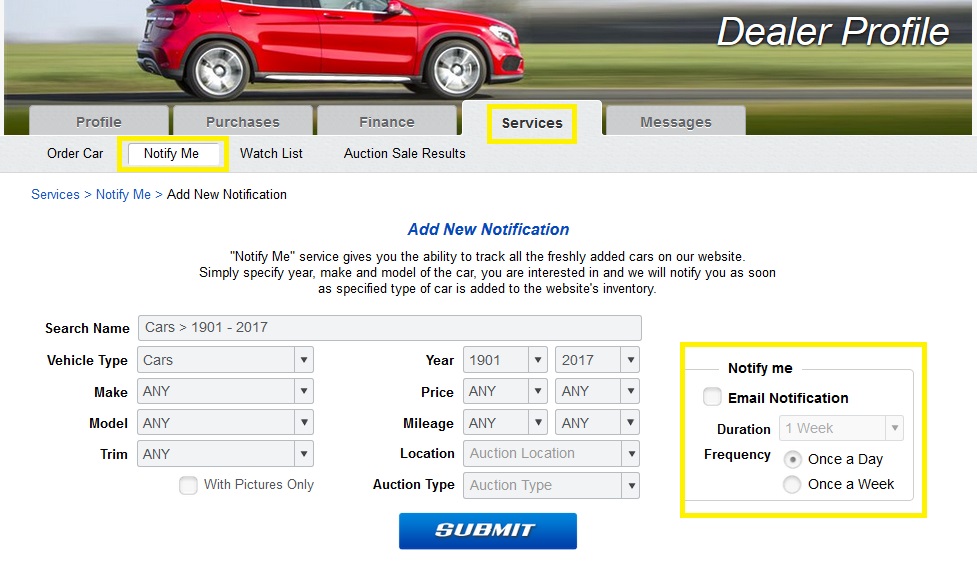Image resolution: width=977 pixels, height=567 pixels.
Task: Expand the Vehicle Type dropdown
Action: pos(224,360)
